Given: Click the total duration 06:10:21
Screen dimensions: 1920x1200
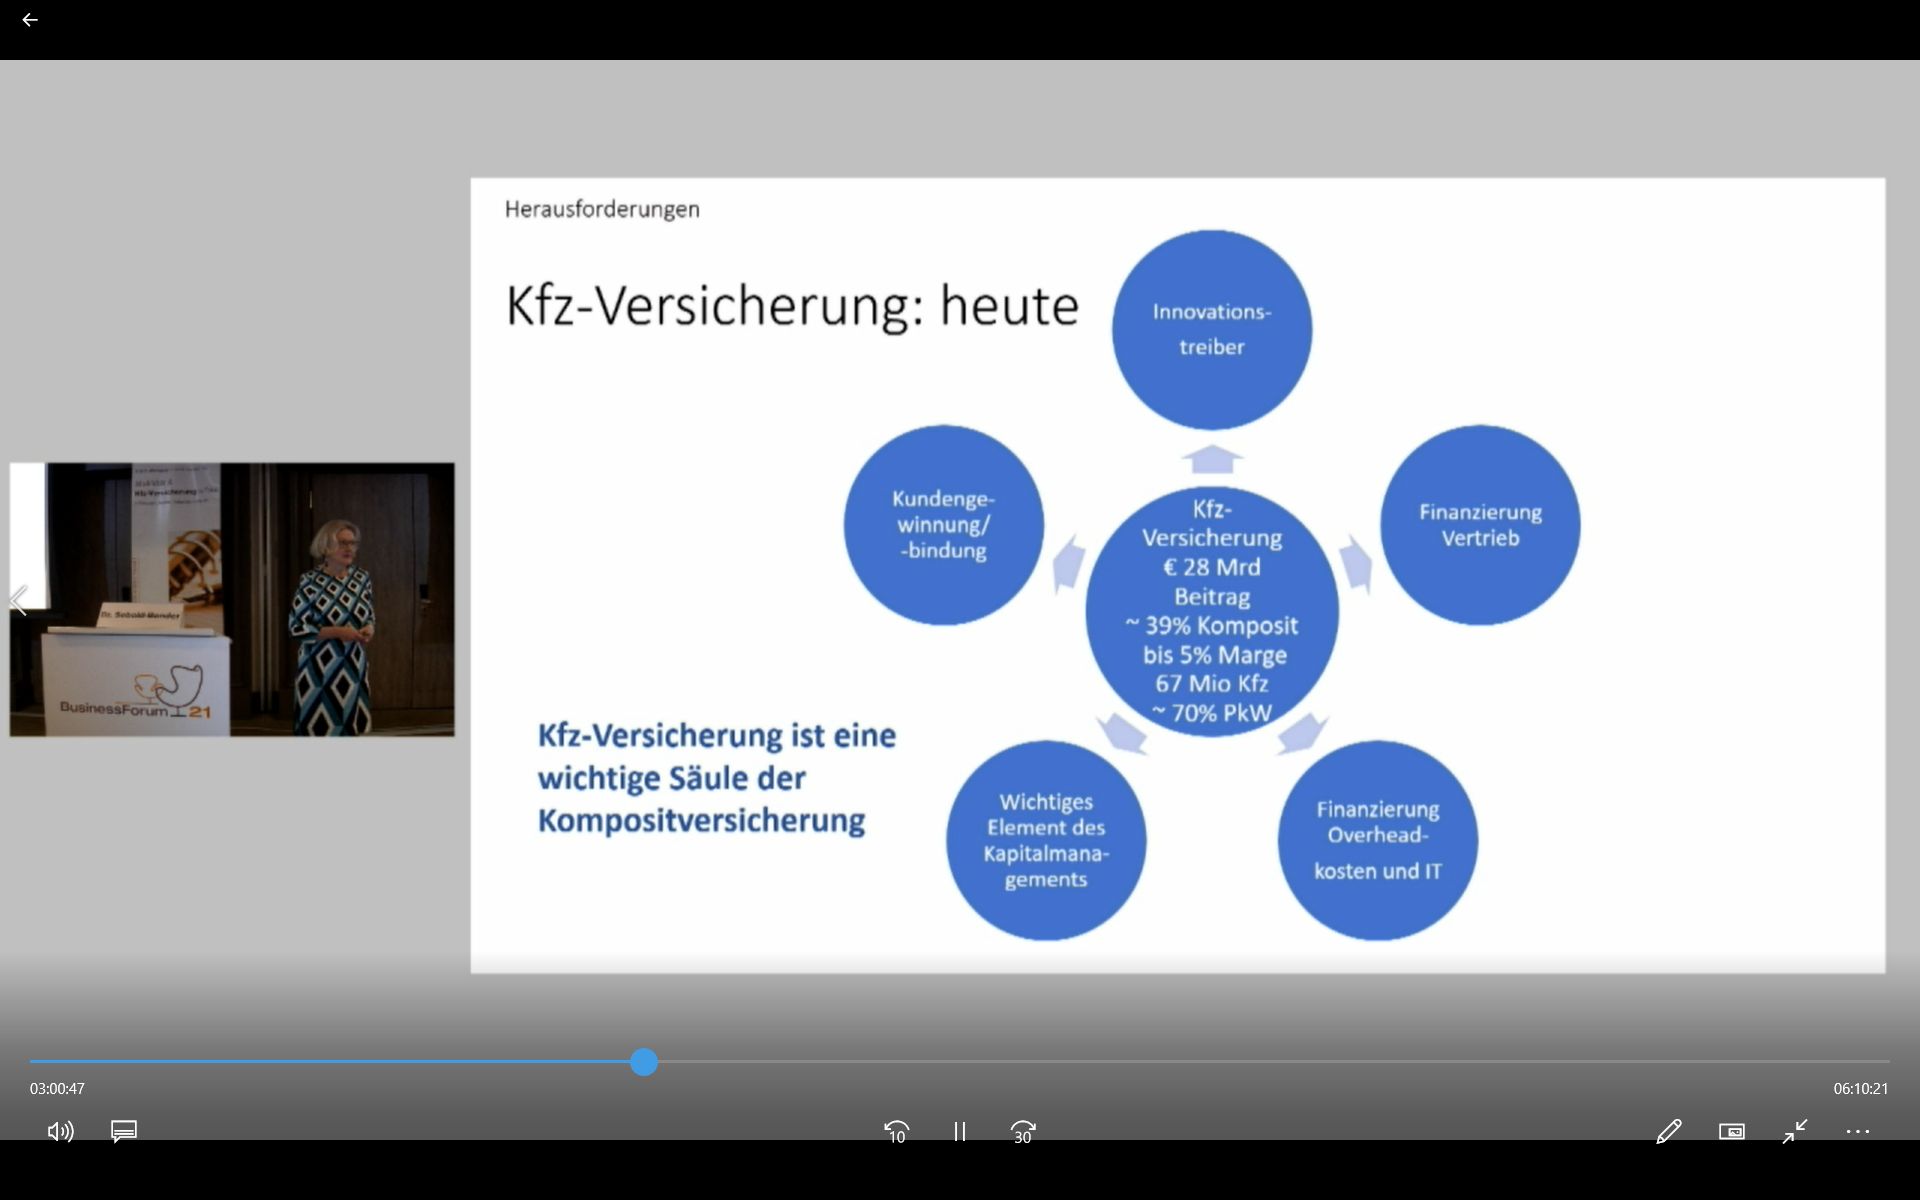Looking at the screenshot, I should (x=1861, y=1089).
